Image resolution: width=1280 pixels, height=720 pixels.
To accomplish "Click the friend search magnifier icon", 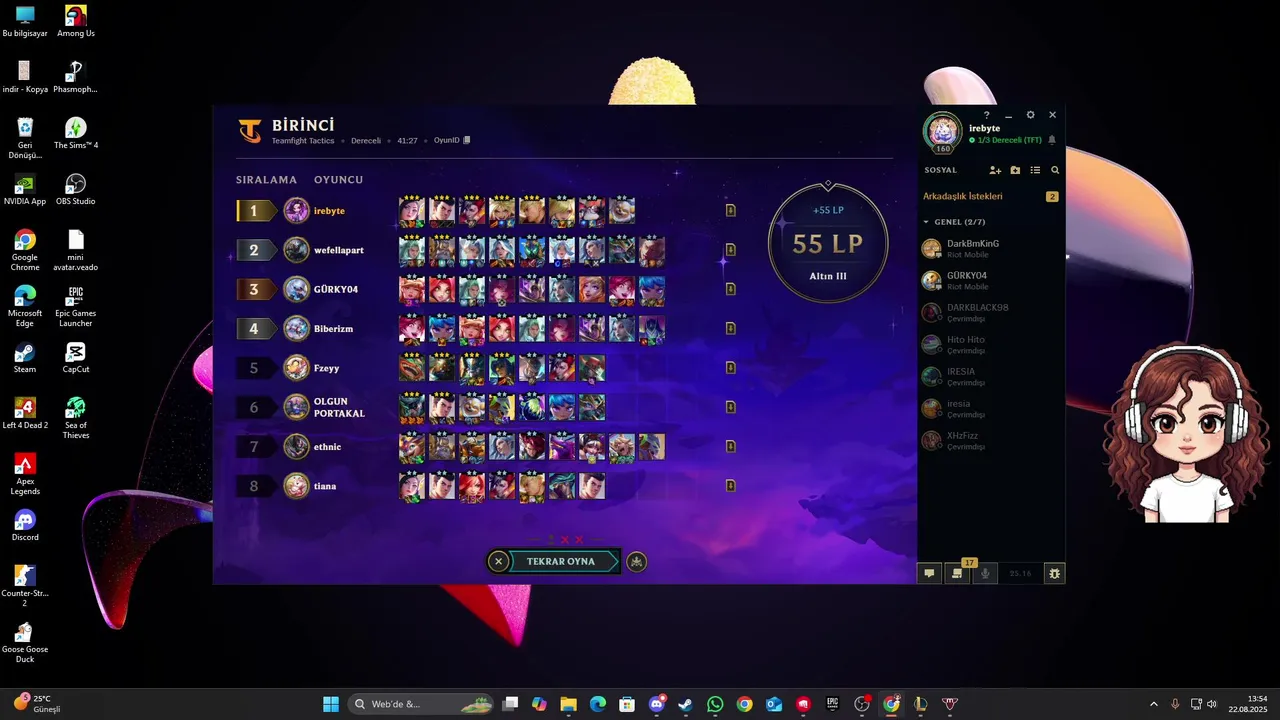I will 1055,170.
